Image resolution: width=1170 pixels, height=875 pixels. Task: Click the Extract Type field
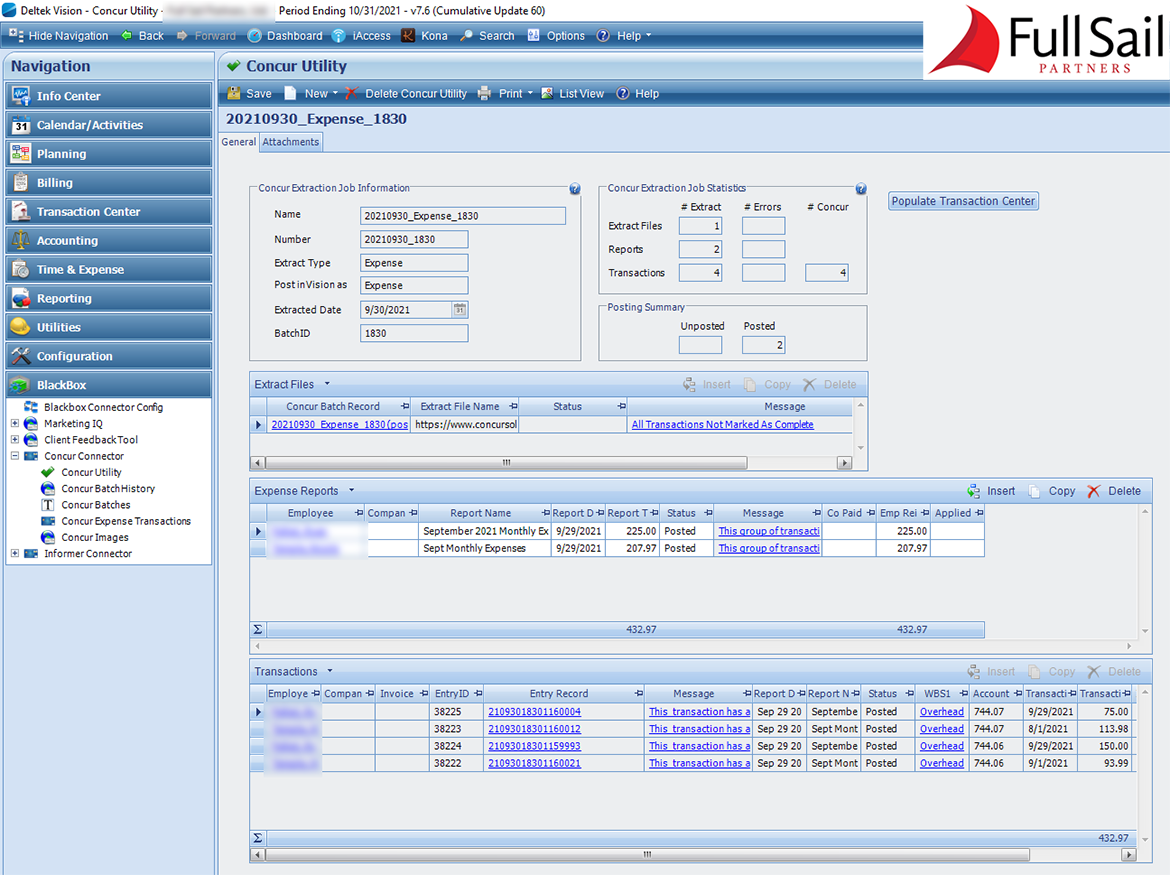[x=414, y=263]
